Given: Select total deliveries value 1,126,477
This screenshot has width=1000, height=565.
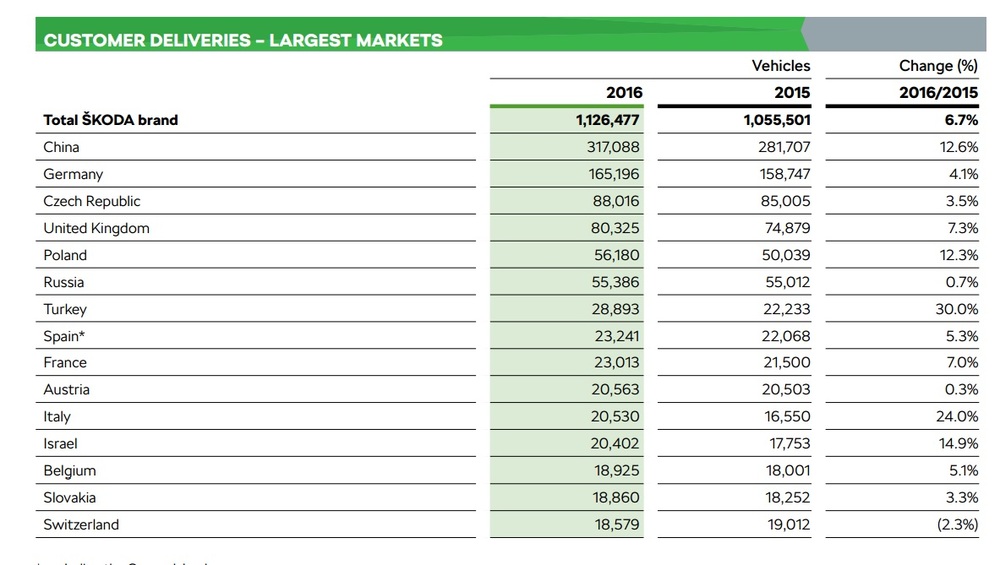Looking at the screenshot, I should click(x=607, y=120).
